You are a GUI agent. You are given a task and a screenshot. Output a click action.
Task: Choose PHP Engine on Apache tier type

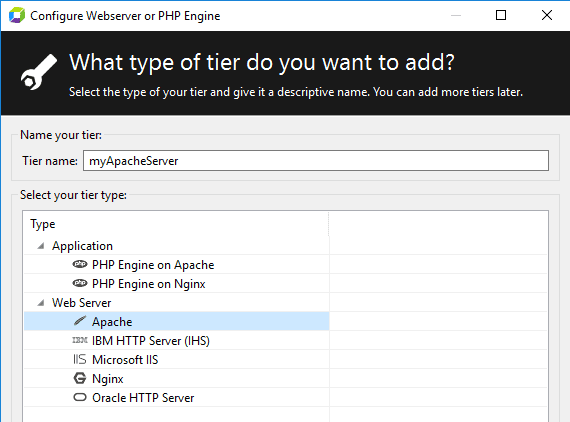(177, 265)
